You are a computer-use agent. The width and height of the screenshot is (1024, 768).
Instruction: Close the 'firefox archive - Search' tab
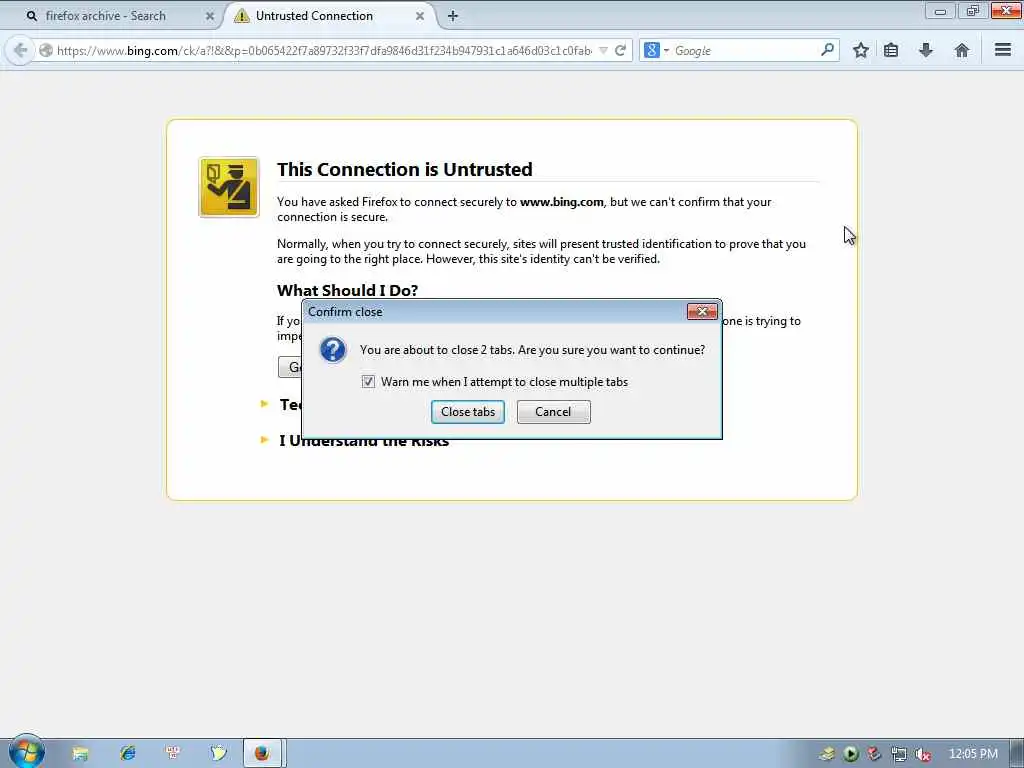click(210, 16)
